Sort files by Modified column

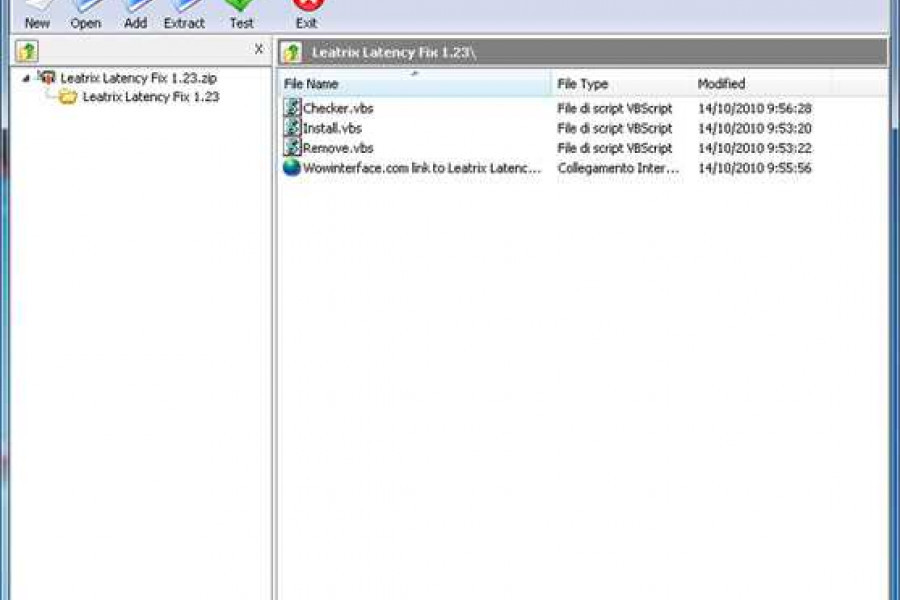pos(762,84)
